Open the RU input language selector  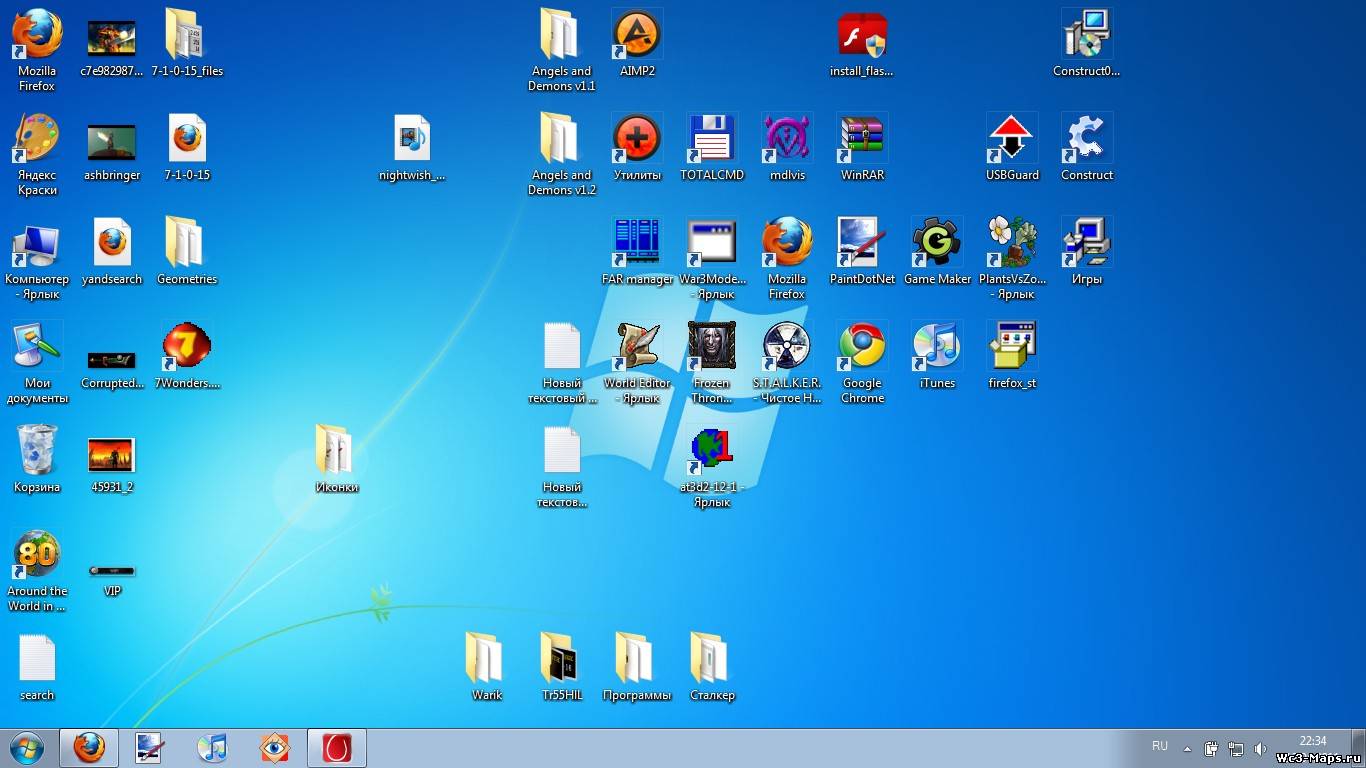point(1160,746)
